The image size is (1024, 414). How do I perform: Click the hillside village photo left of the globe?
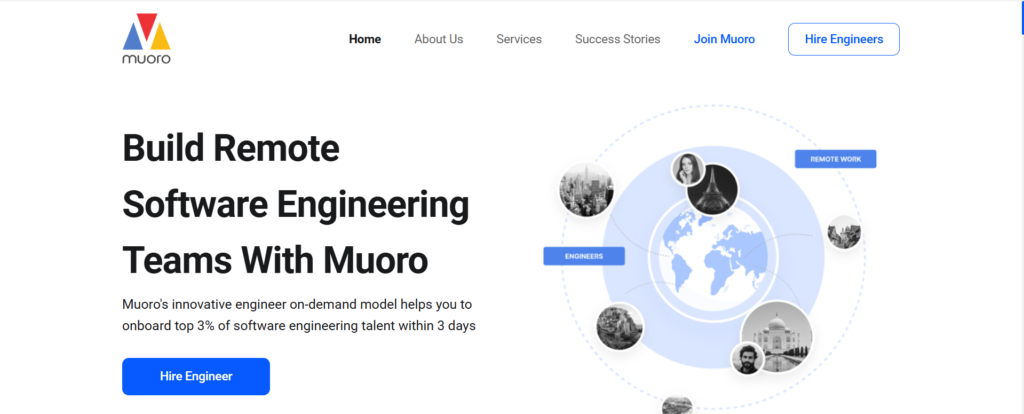[619, 326]
